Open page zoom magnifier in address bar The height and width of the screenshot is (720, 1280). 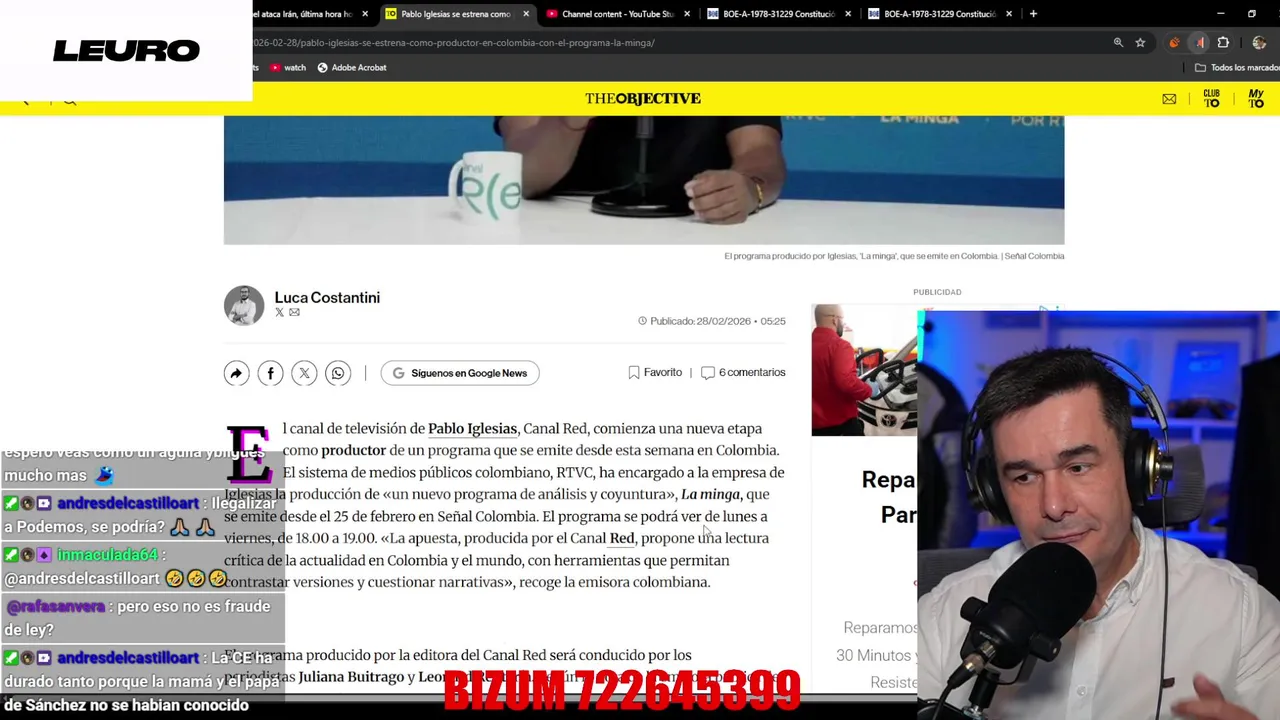pyautogui.click(x=1118, y=43)
